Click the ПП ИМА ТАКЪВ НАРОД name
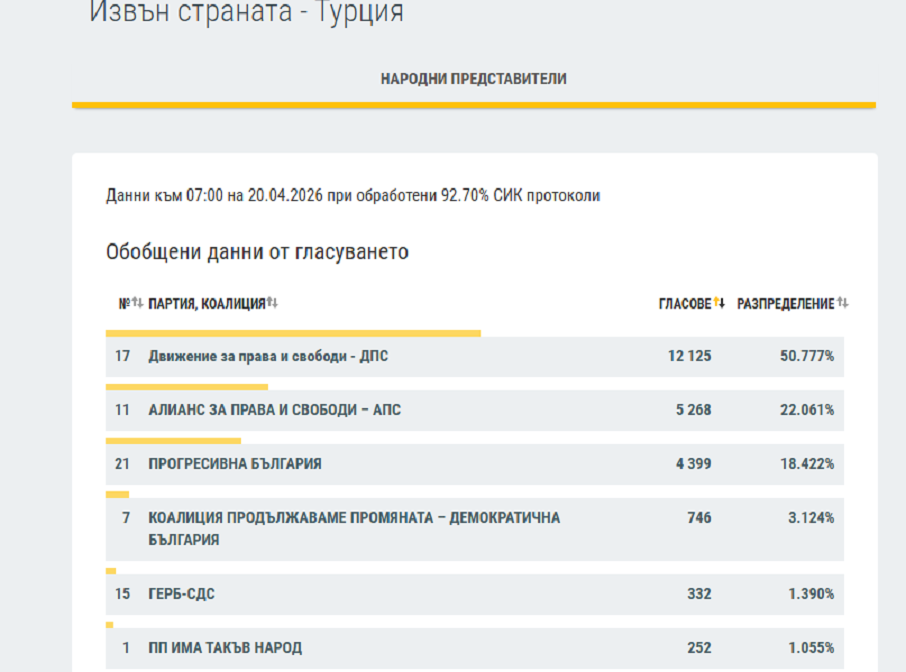This screenshot has height=672, width=906. 225,648
